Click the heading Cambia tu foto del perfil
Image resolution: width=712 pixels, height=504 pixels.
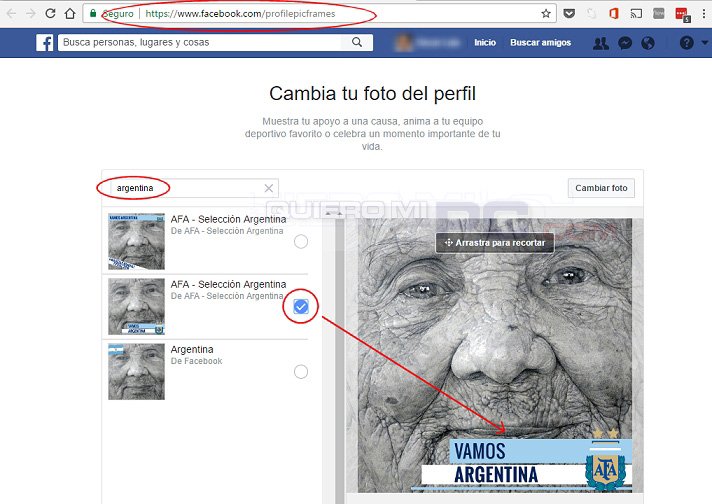tap(372, 94)
